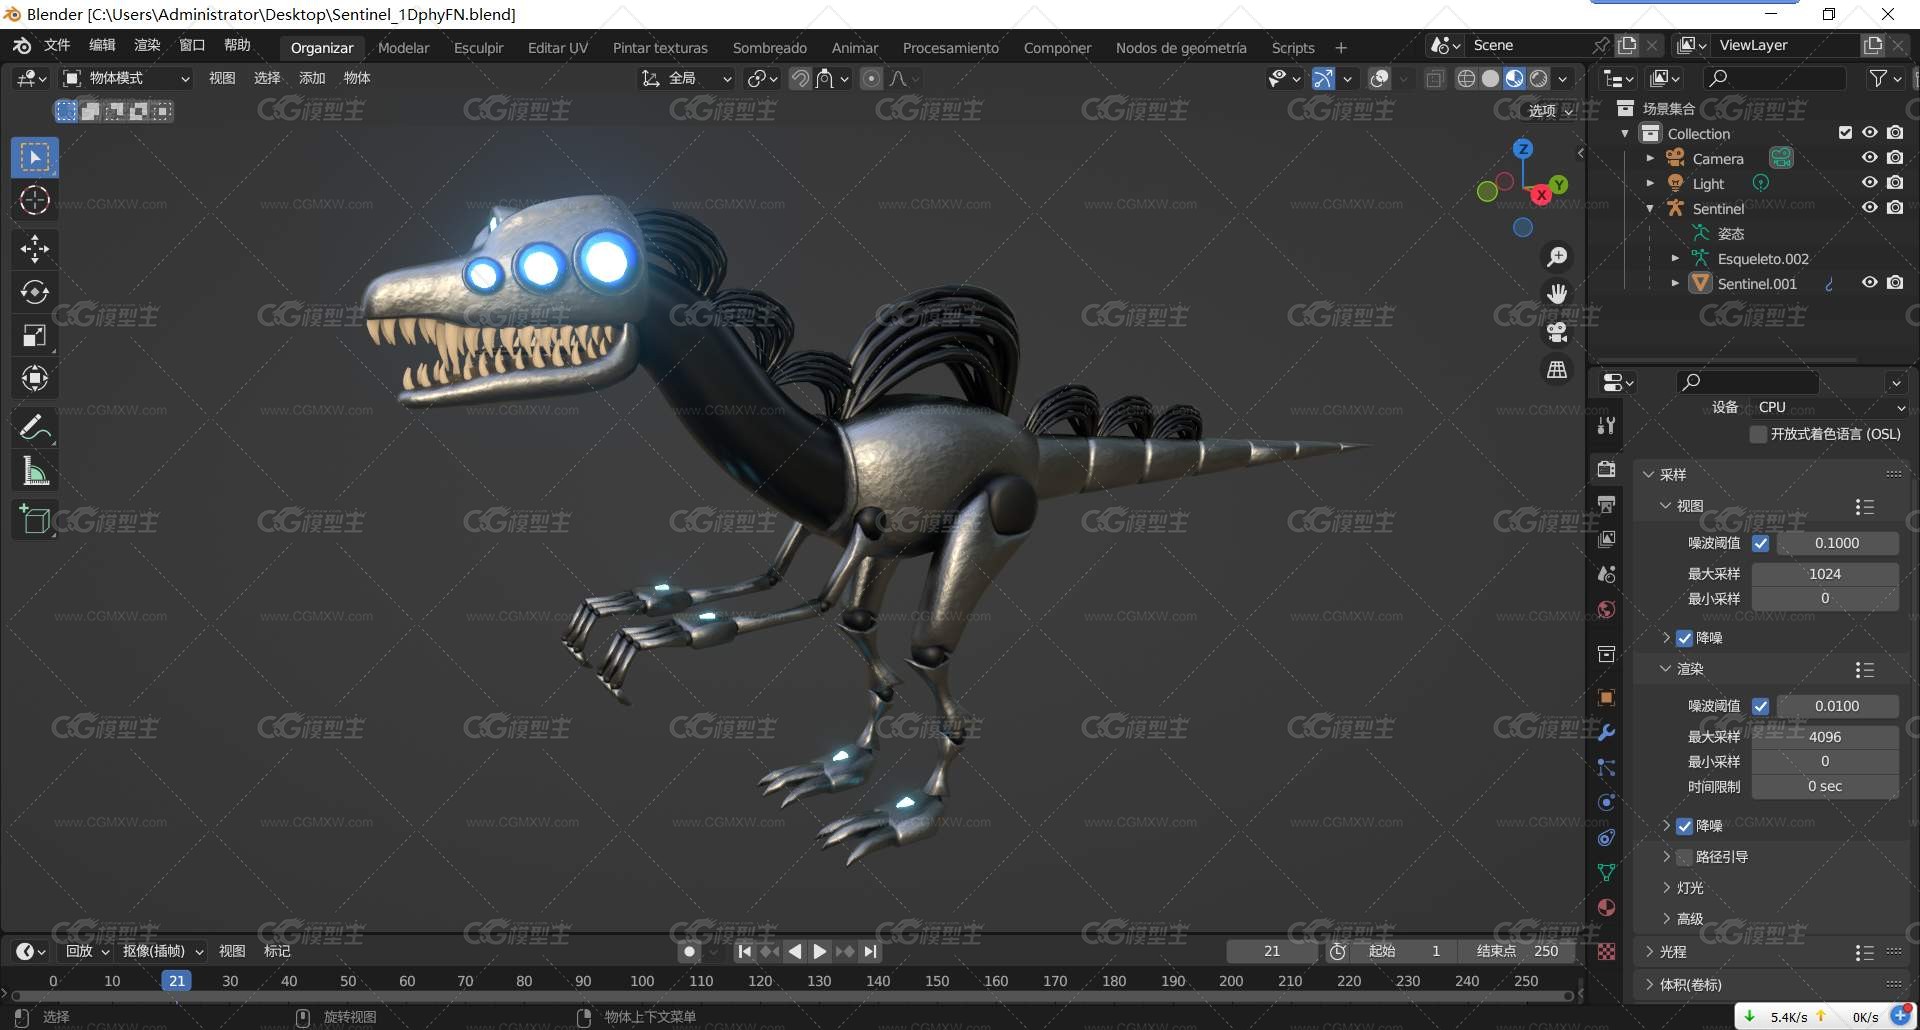The image size is (1920, 1030).
Task: Select the Rotate tool
Action: pos(35,291)
